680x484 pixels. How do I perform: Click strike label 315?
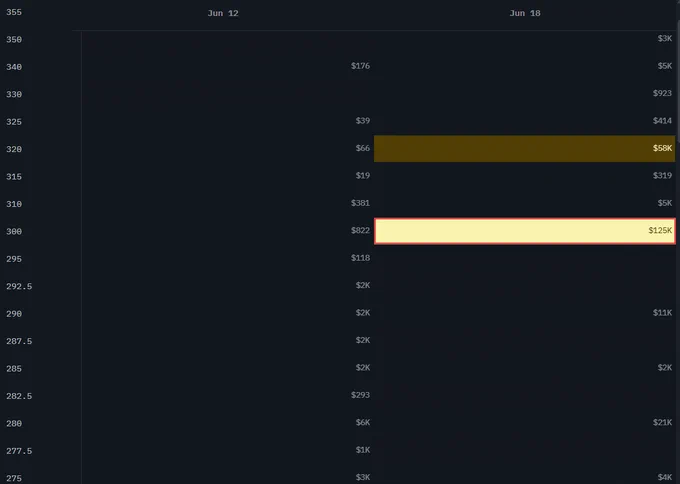coord(14,177)
